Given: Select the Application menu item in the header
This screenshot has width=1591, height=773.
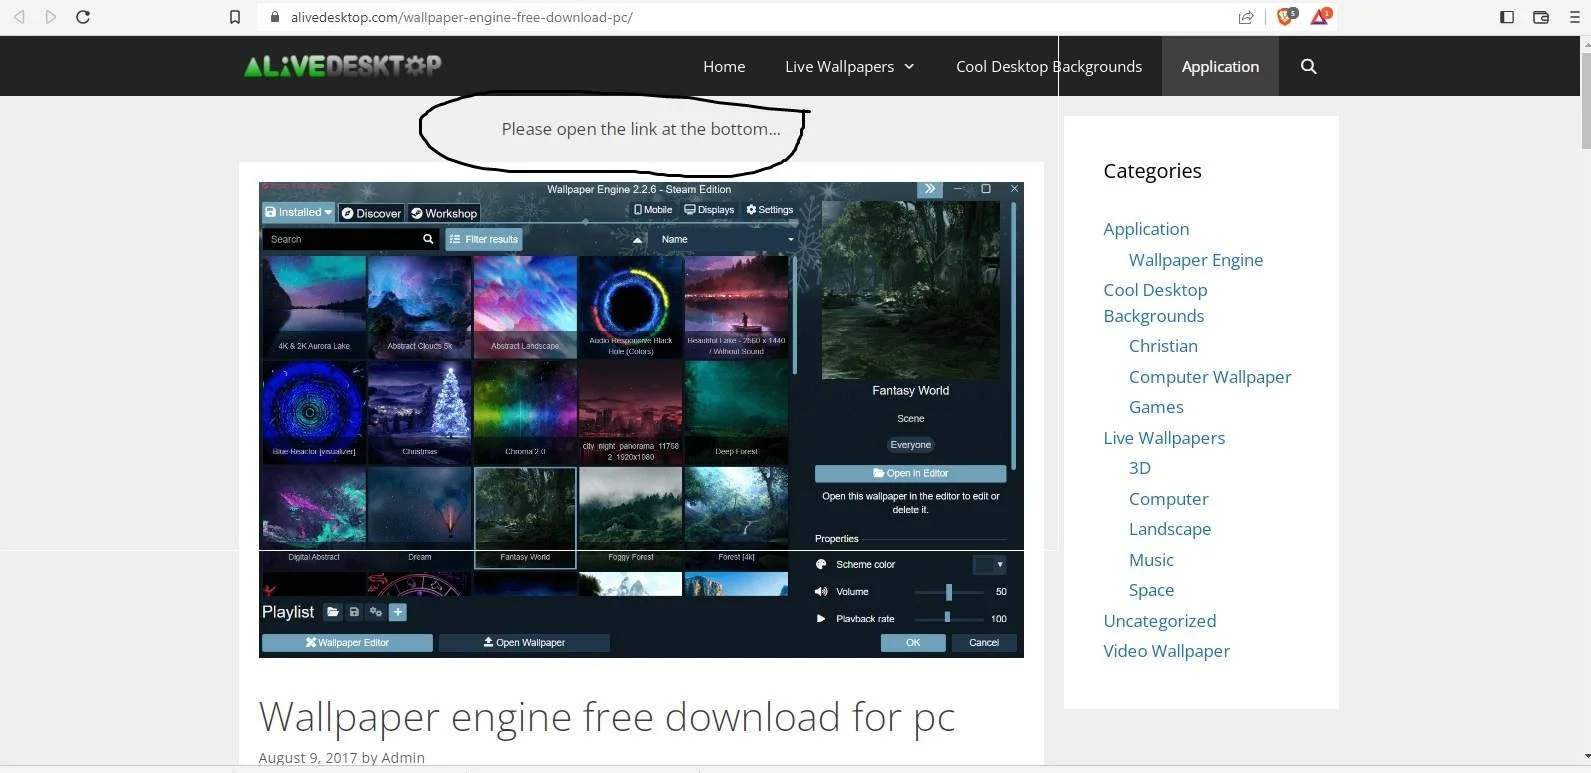Looking at the screenshot, I should coord(1220,66).
